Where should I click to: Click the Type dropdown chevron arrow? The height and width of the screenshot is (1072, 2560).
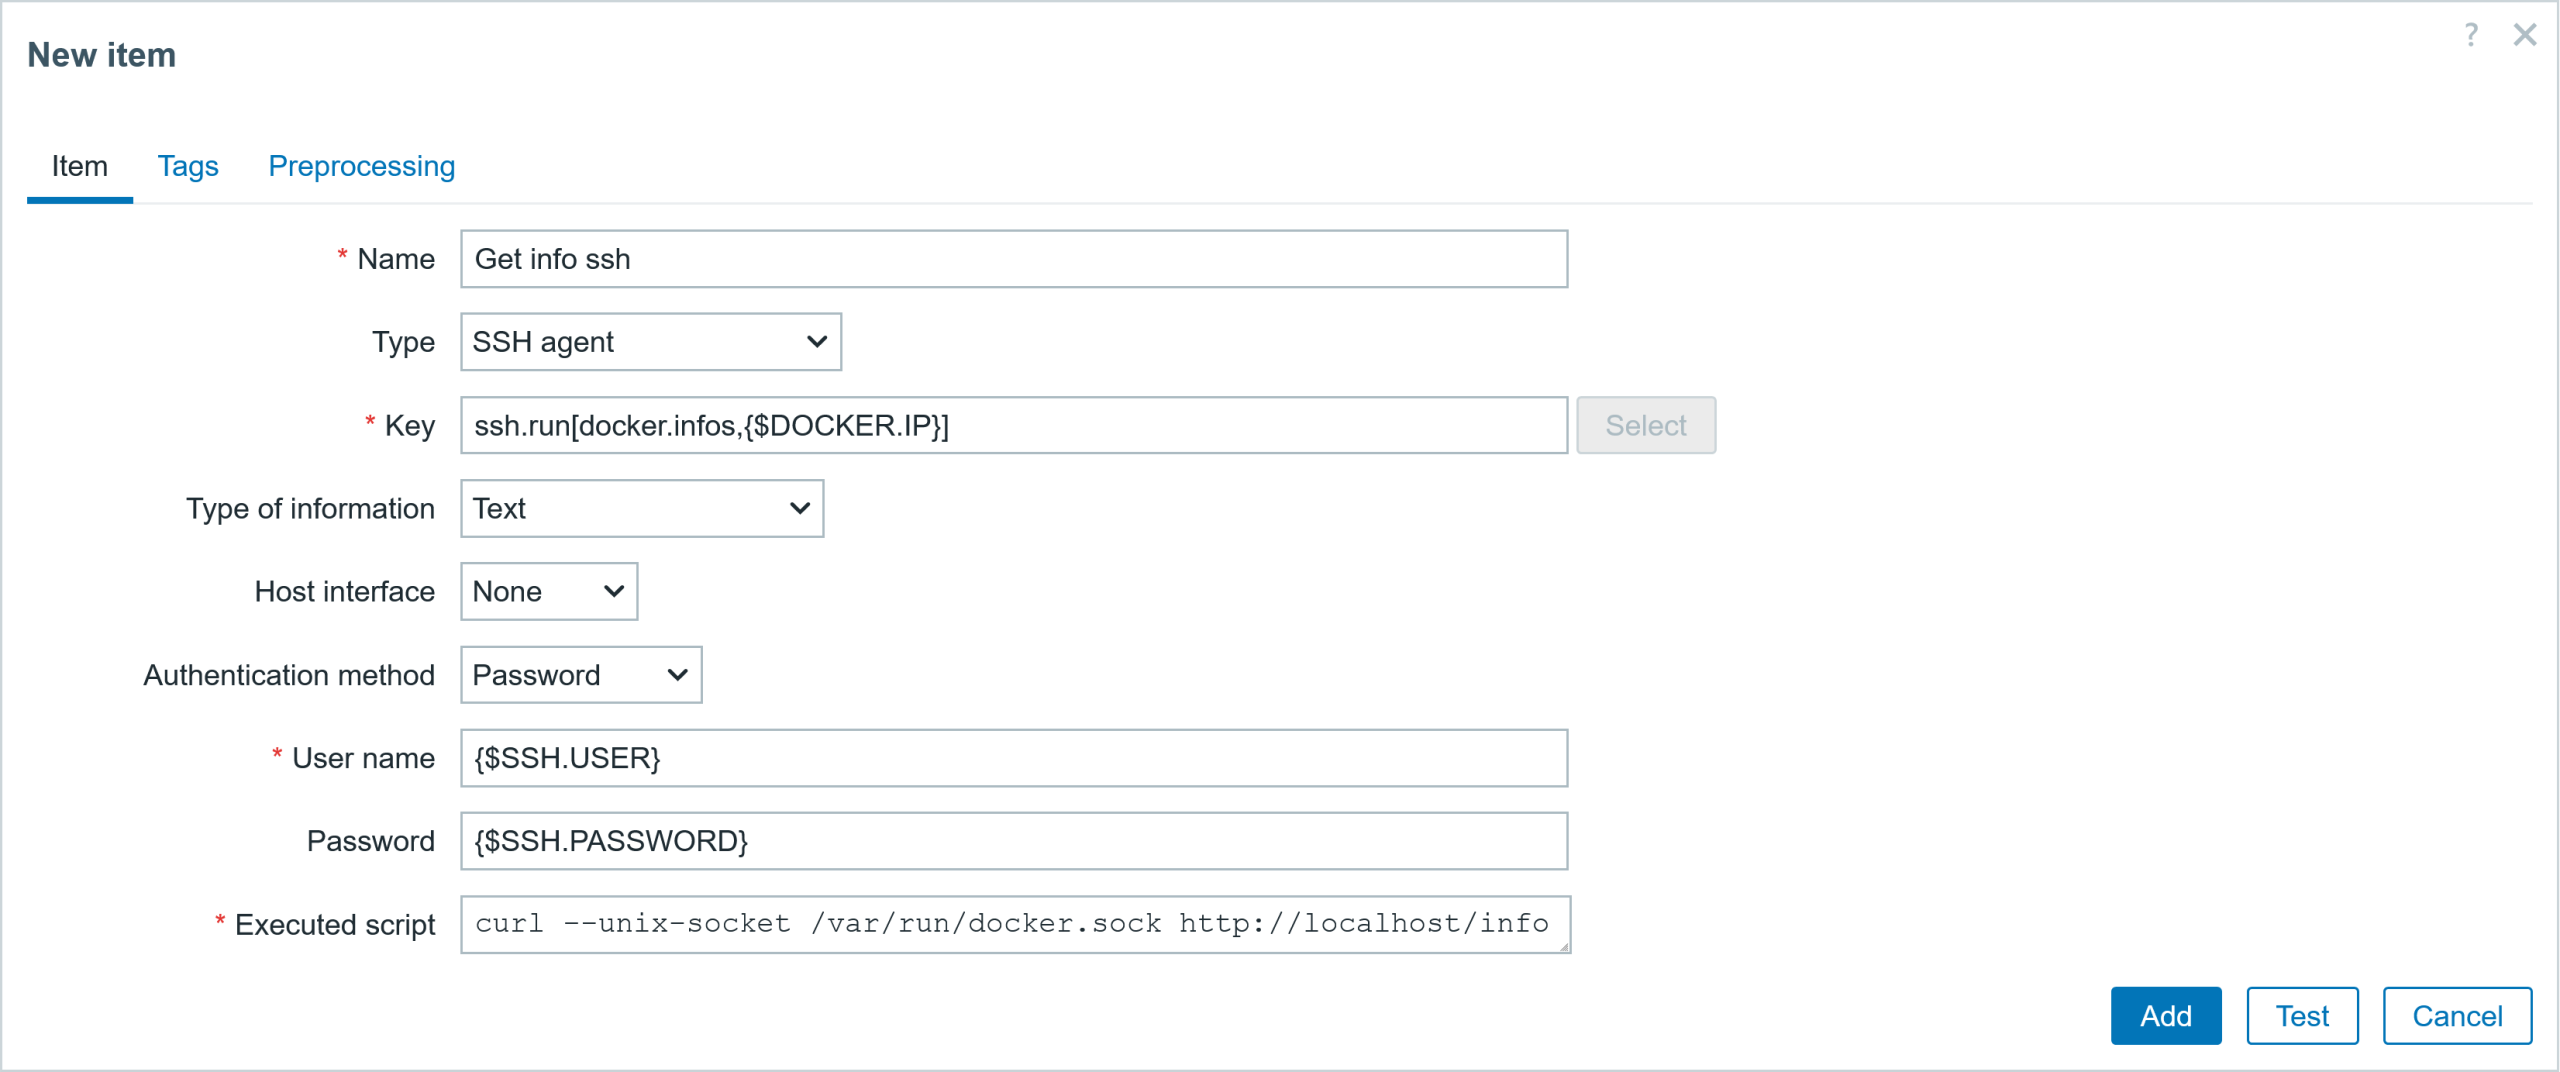pyautogui.click(x=816, y=342)
